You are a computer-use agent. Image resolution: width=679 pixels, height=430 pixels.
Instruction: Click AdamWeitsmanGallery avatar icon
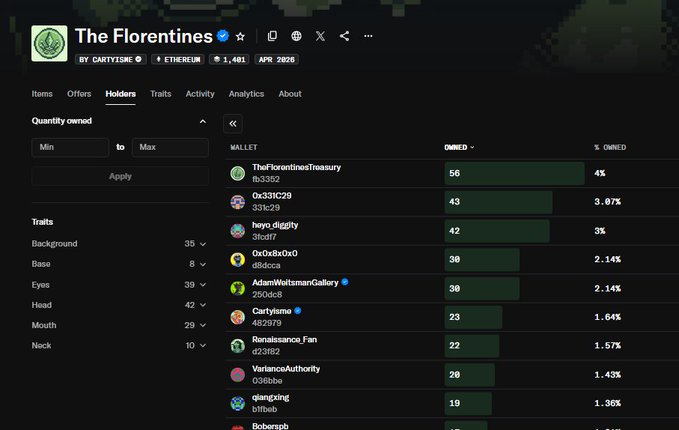tap(238, 288)
